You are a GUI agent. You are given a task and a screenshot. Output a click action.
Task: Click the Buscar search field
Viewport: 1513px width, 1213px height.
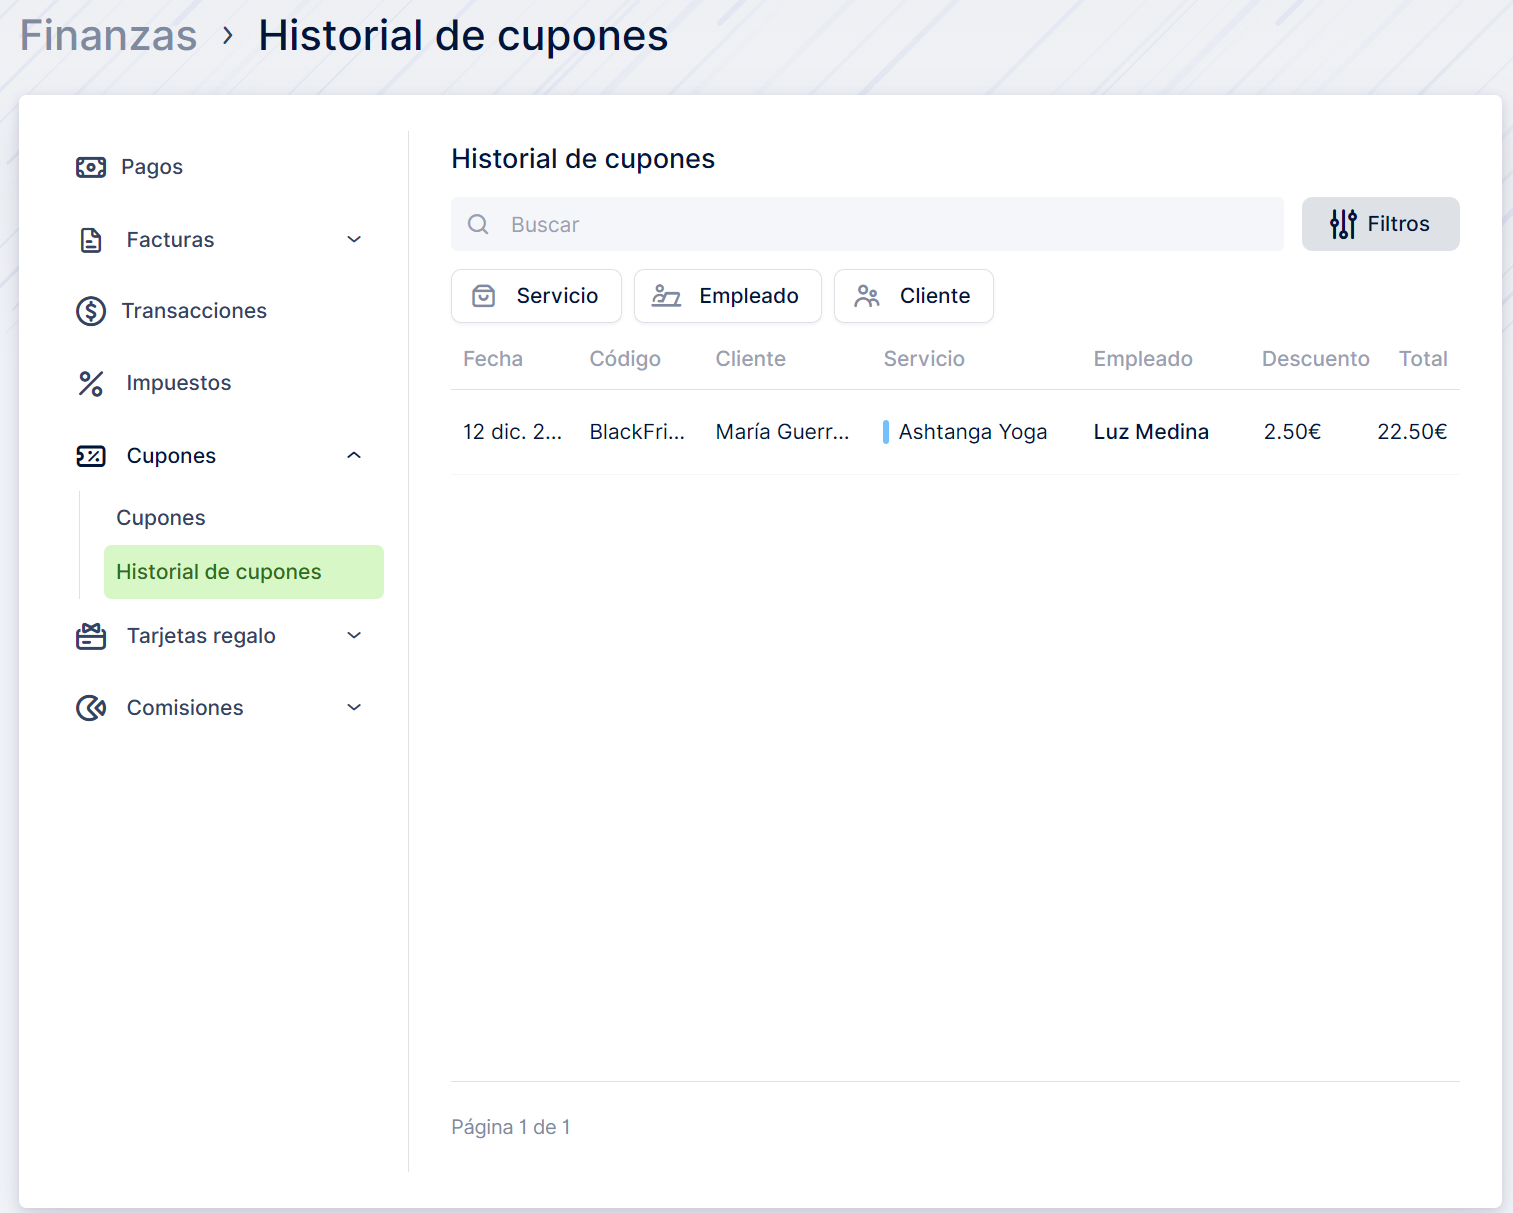[x=880, y=224]
